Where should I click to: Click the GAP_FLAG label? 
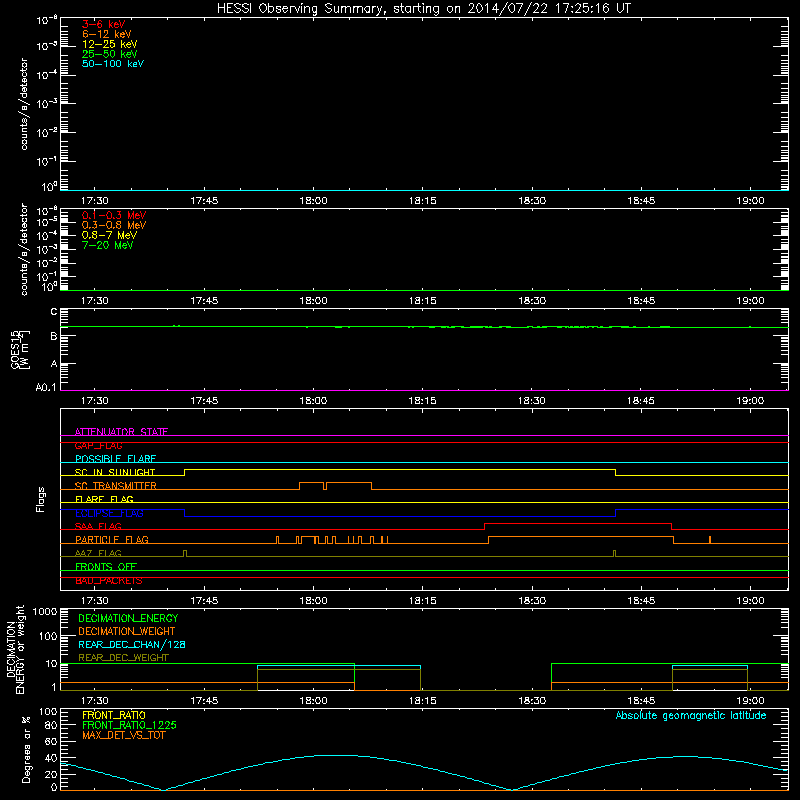tap(98, 445)
